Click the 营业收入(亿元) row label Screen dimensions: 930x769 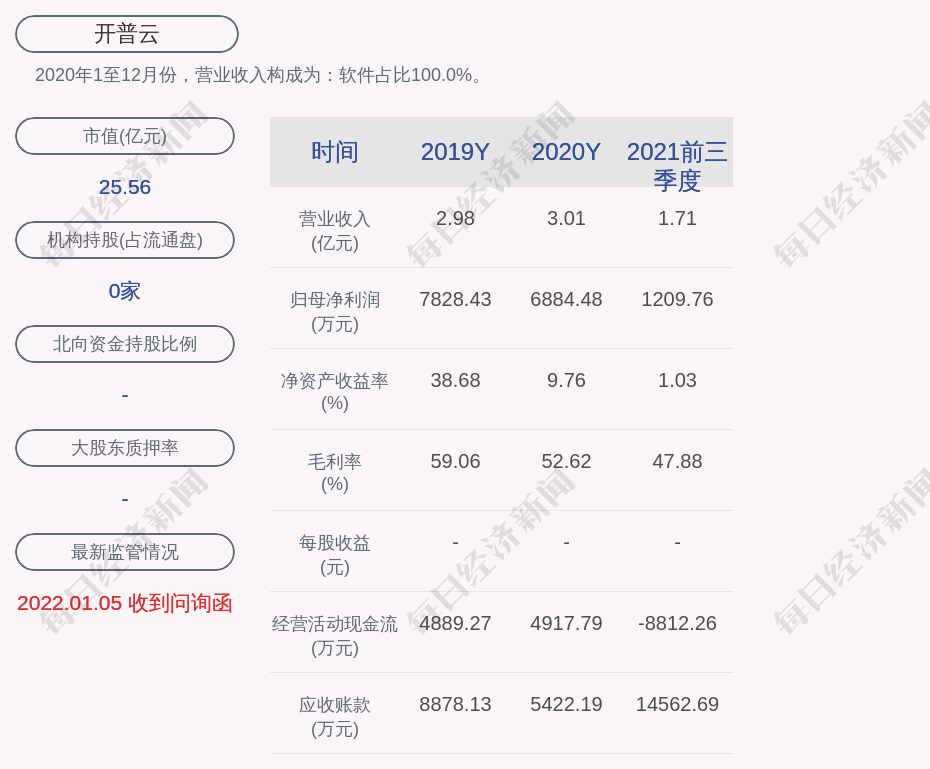pyautogui.click(x=335, y=231)
